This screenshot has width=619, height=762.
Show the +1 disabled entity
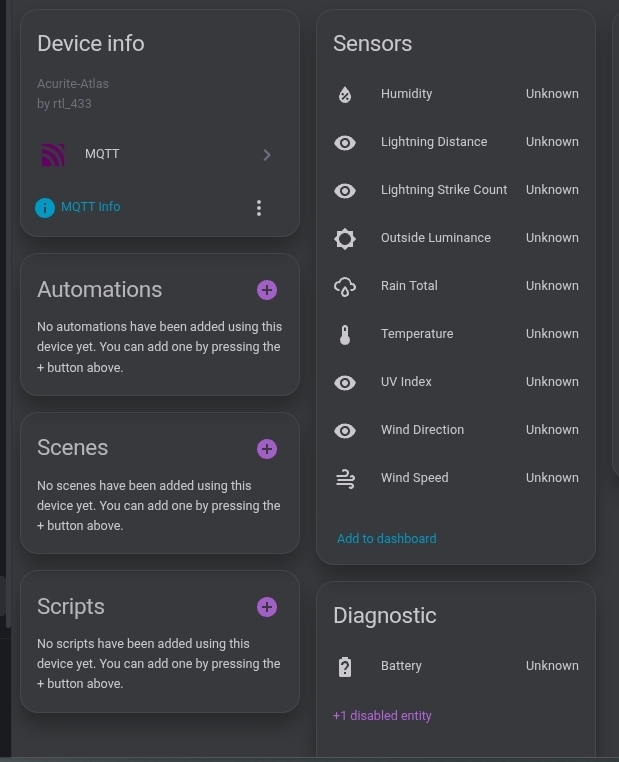pos(382,716)
